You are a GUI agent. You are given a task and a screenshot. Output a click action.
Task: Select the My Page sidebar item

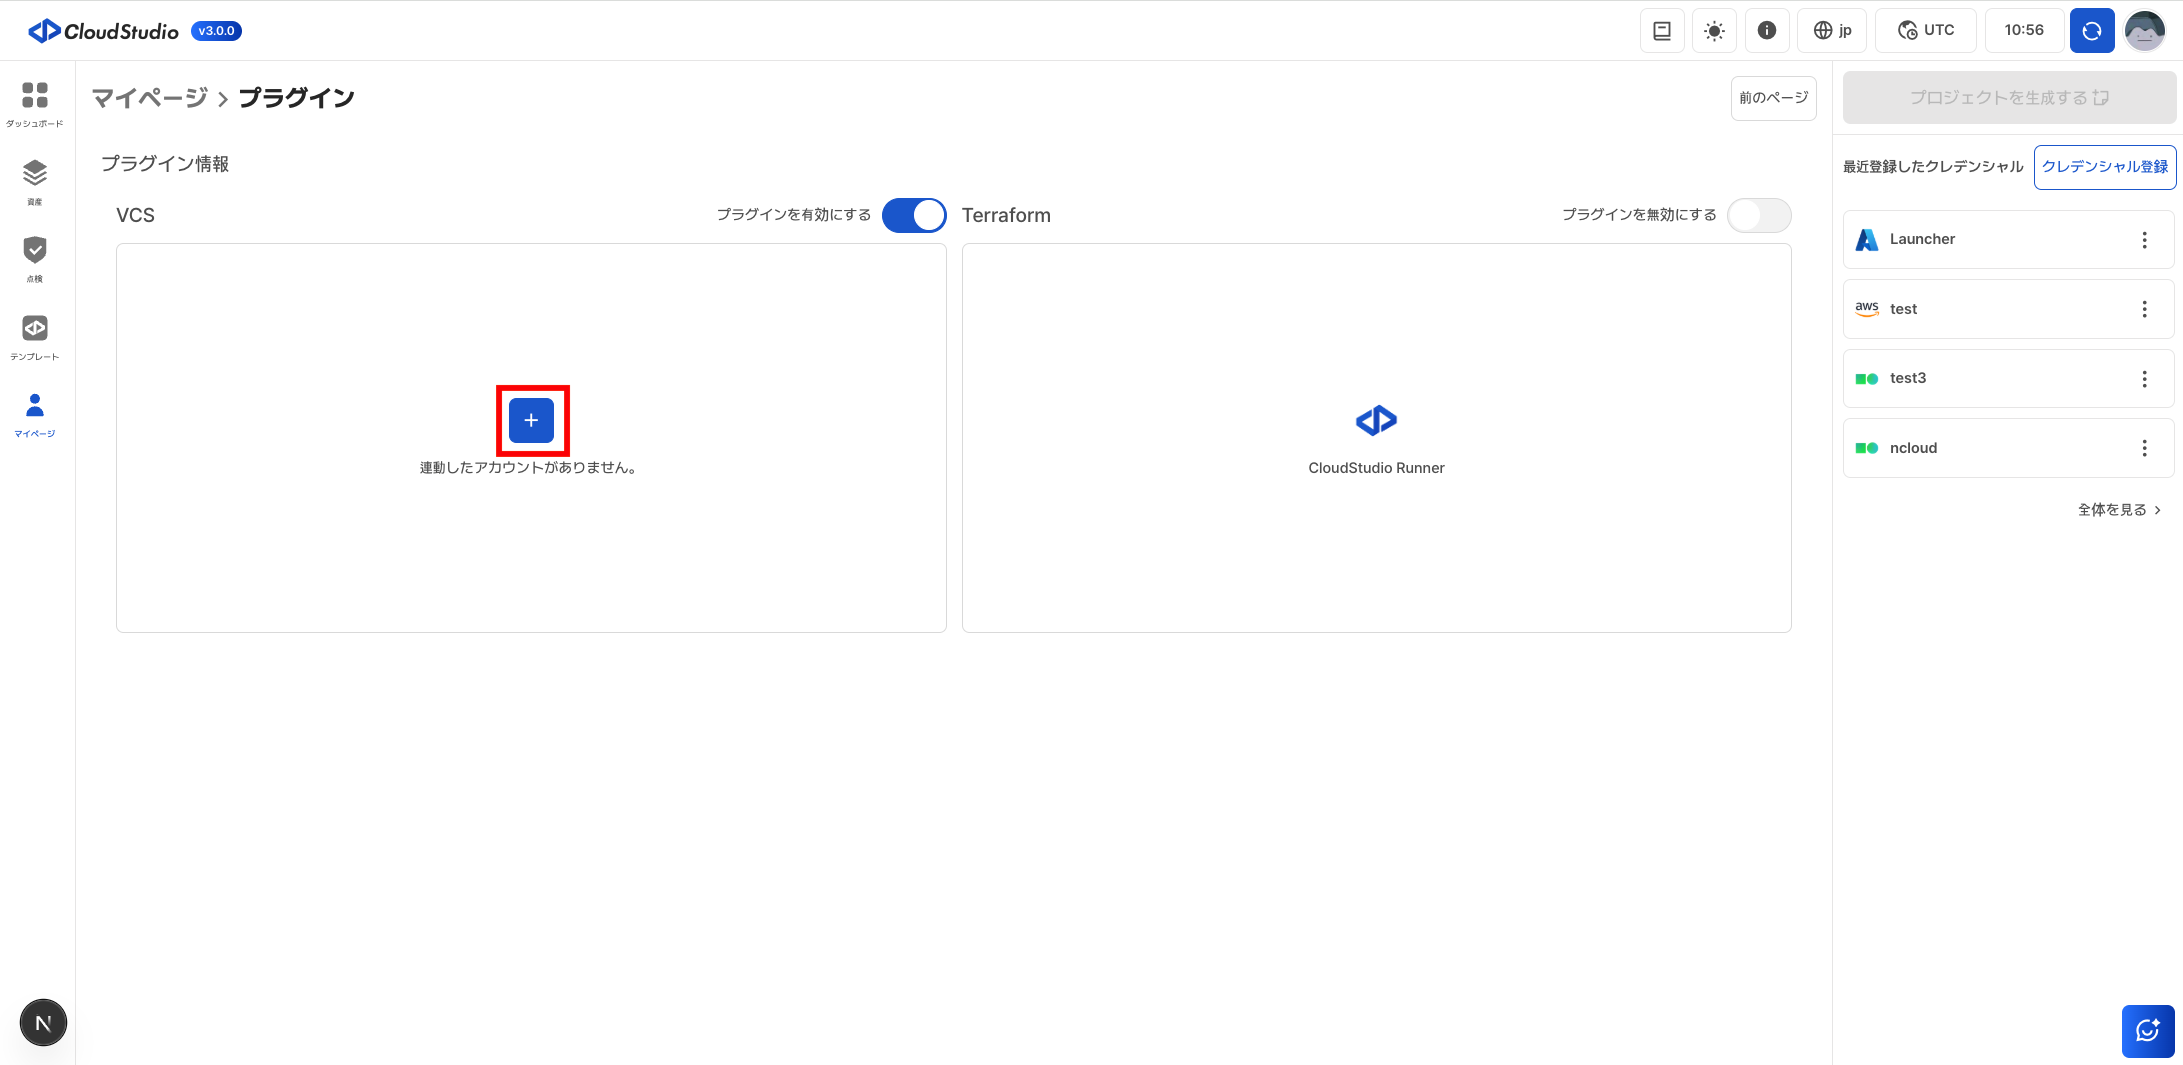[x=35, y=413]
